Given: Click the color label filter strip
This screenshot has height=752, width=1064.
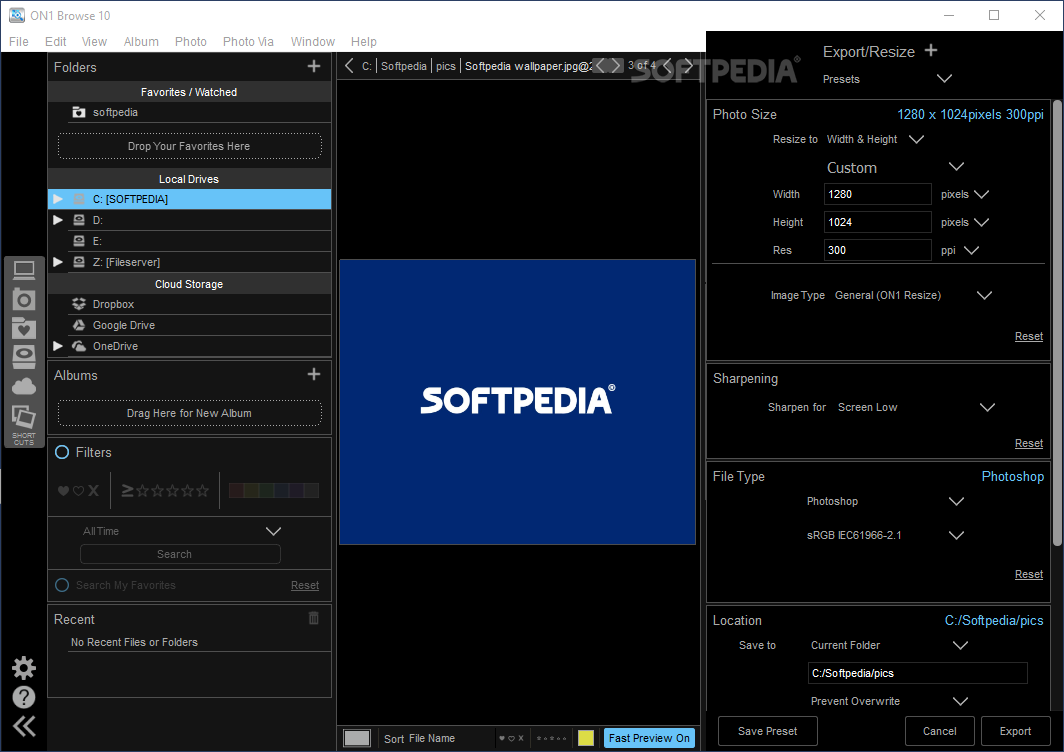Looking at the screenshot, I should (x=273, y=490).
